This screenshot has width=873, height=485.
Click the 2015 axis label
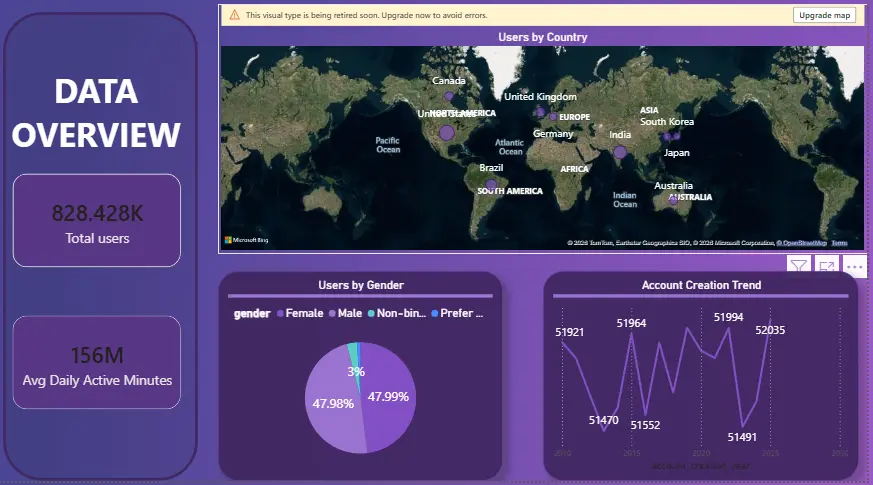pos(631,453)
